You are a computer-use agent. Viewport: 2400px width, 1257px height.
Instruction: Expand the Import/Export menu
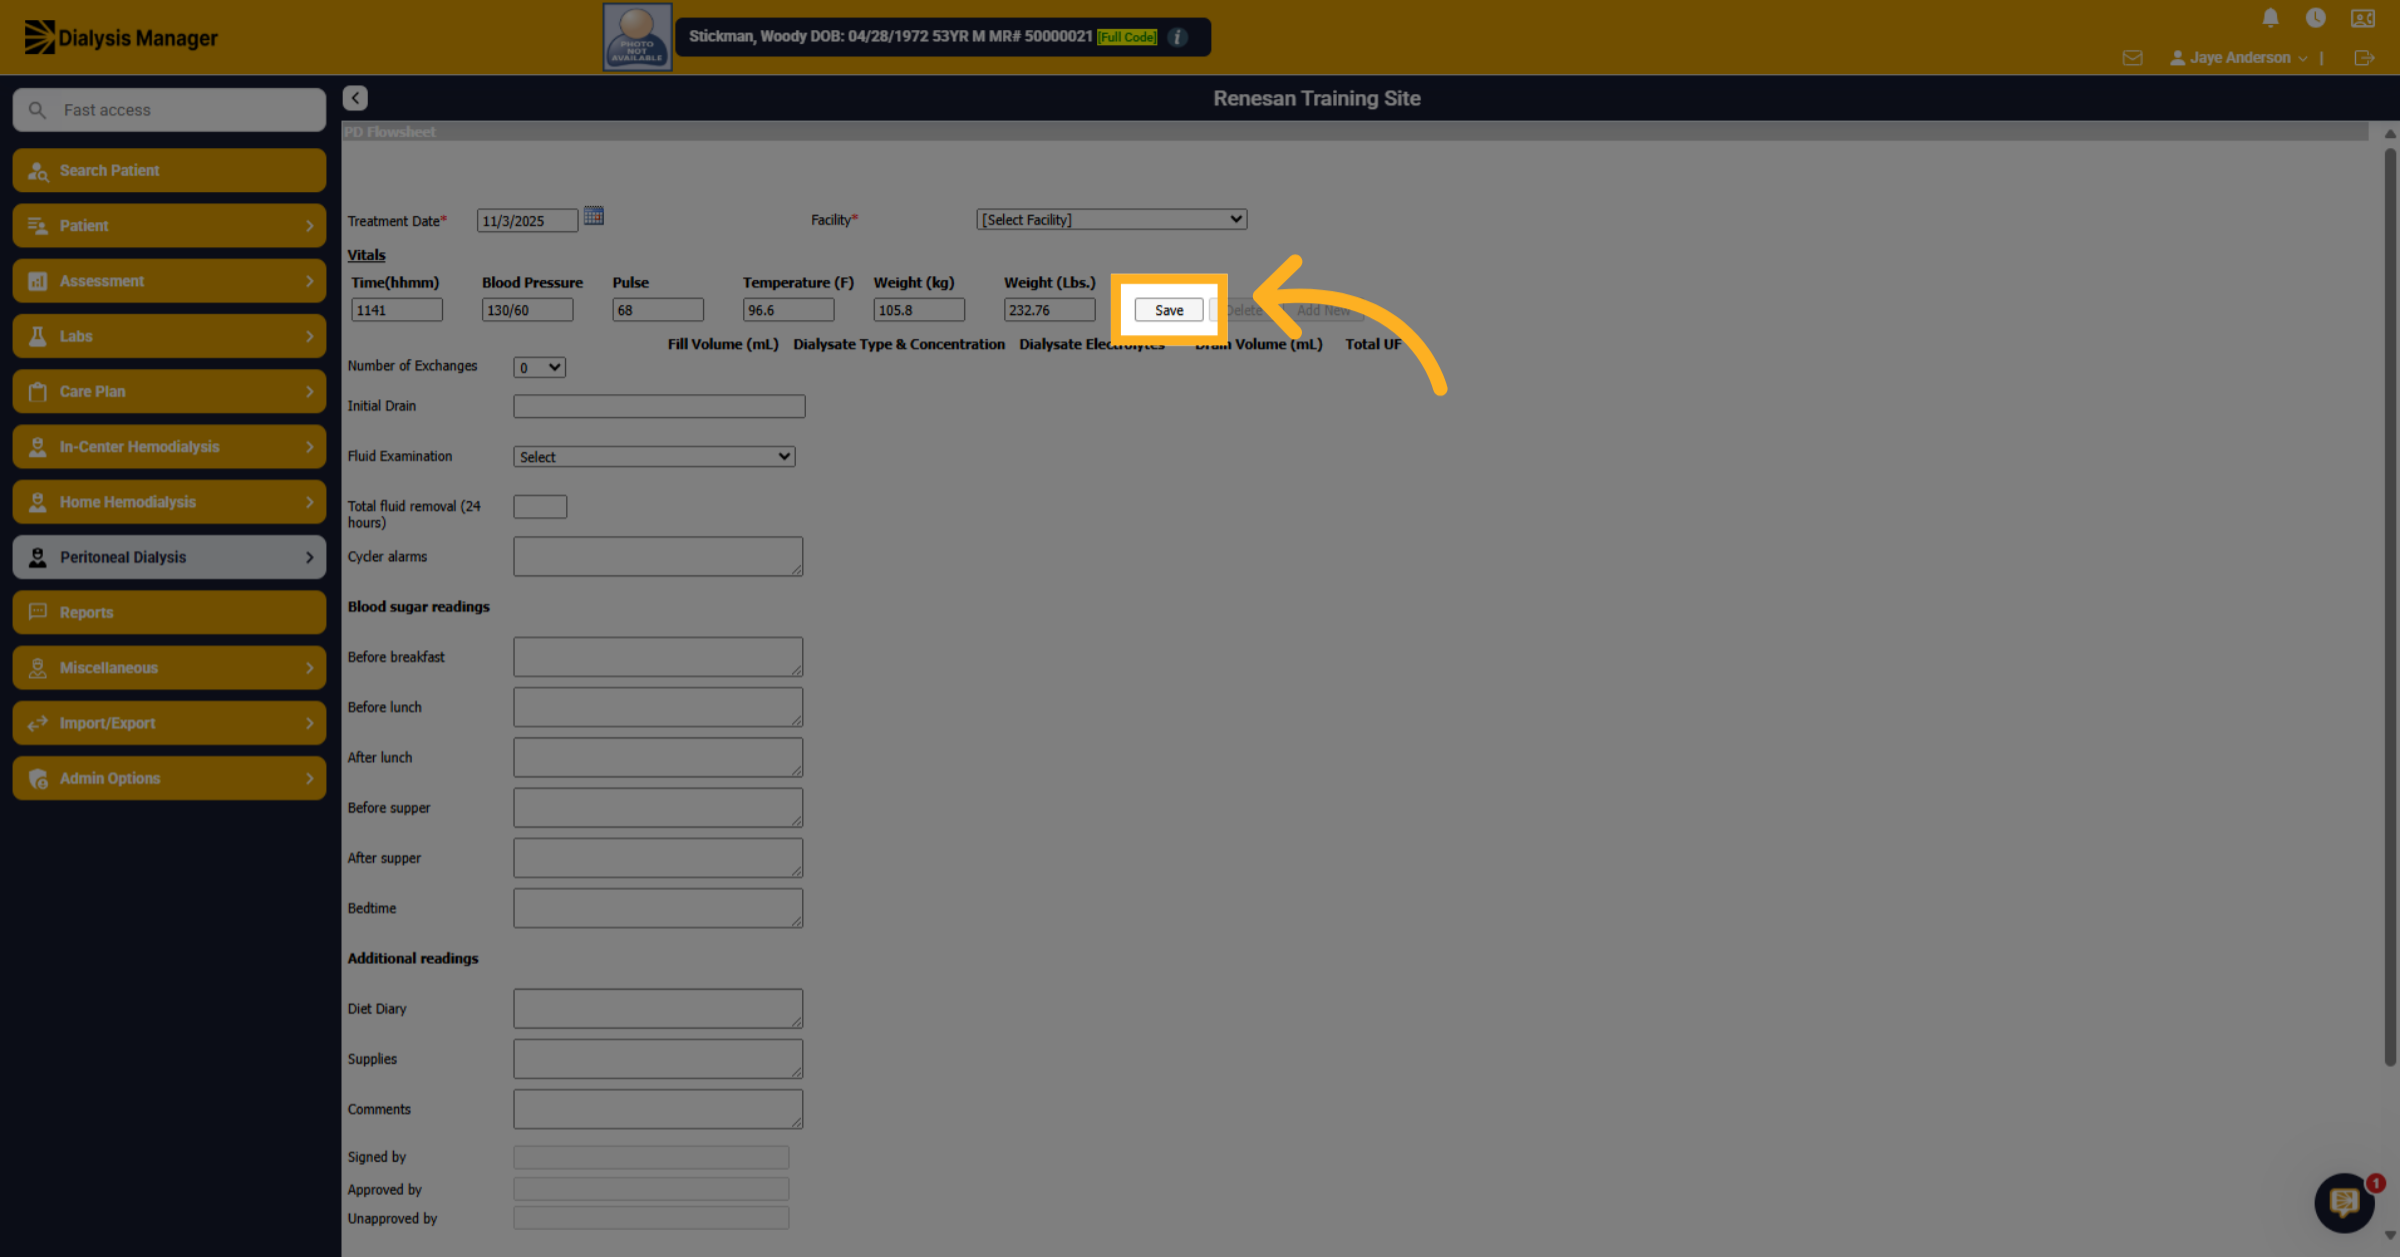(169, 723)
